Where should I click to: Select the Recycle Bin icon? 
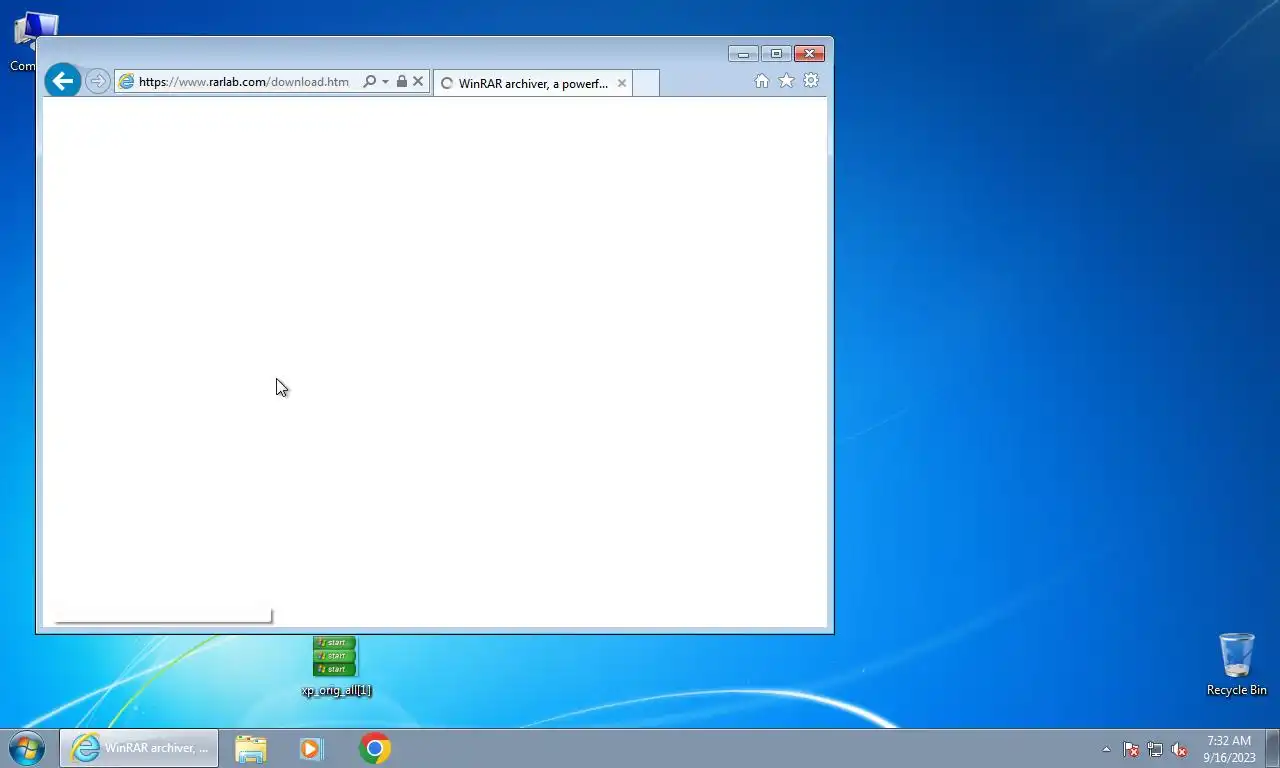click(1236, 664)
